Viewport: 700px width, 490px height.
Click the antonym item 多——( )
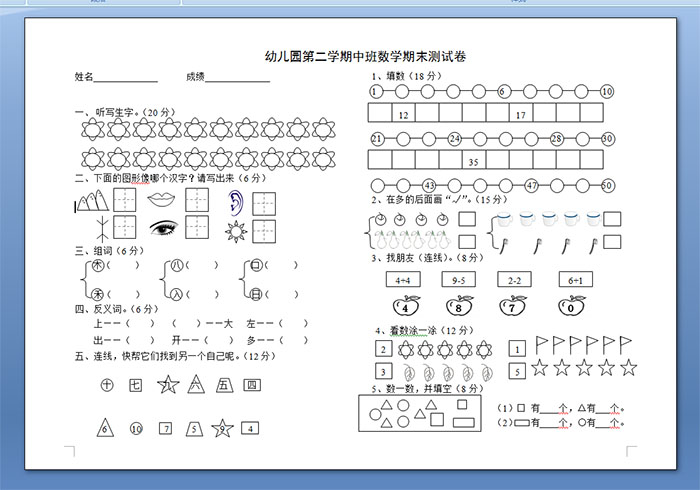(x=277, y=341)
